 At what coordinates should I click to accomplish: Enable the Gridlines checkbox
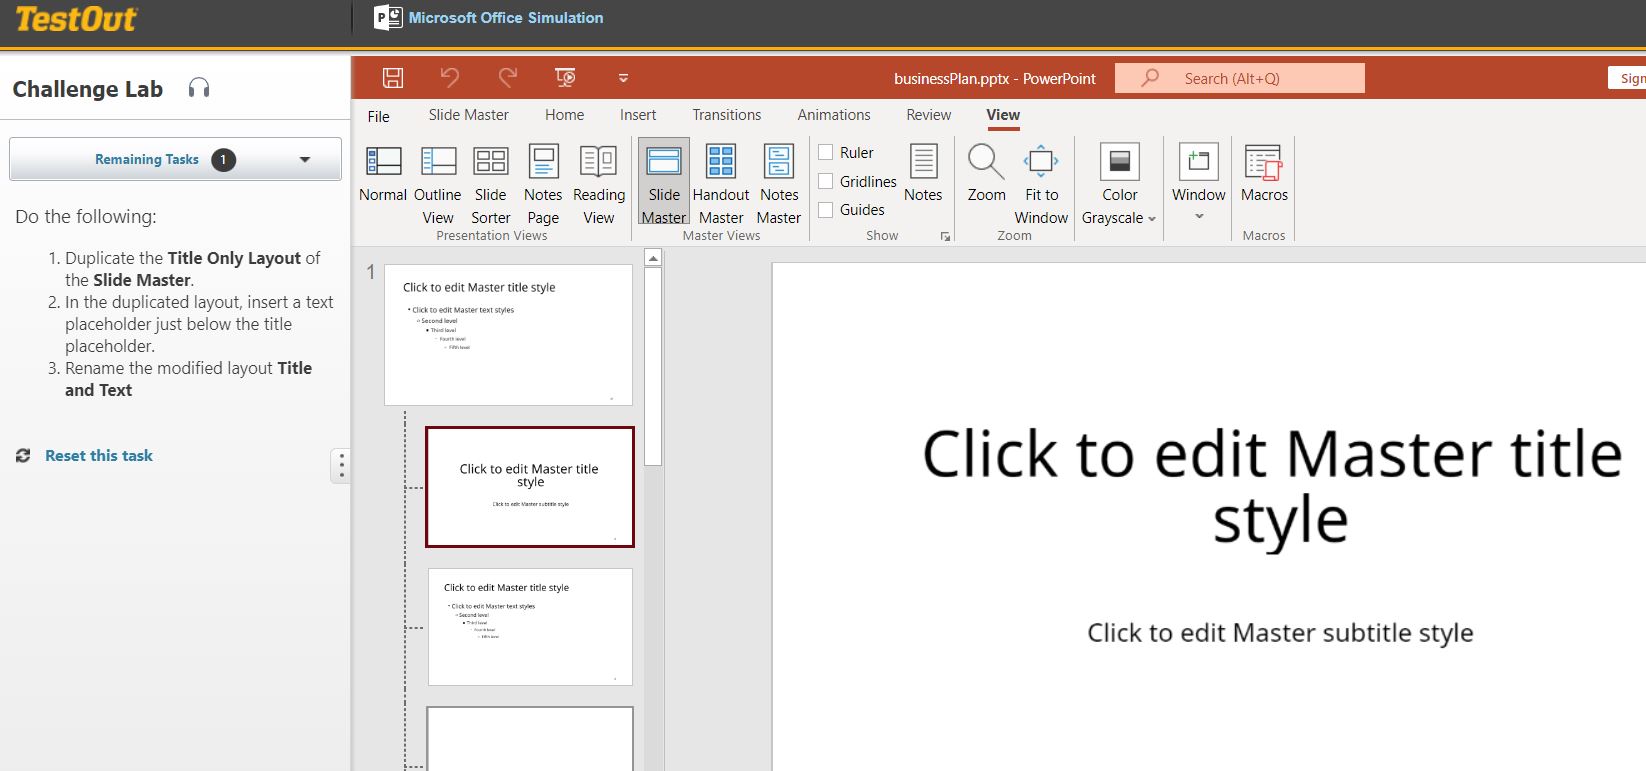[826, 181]
